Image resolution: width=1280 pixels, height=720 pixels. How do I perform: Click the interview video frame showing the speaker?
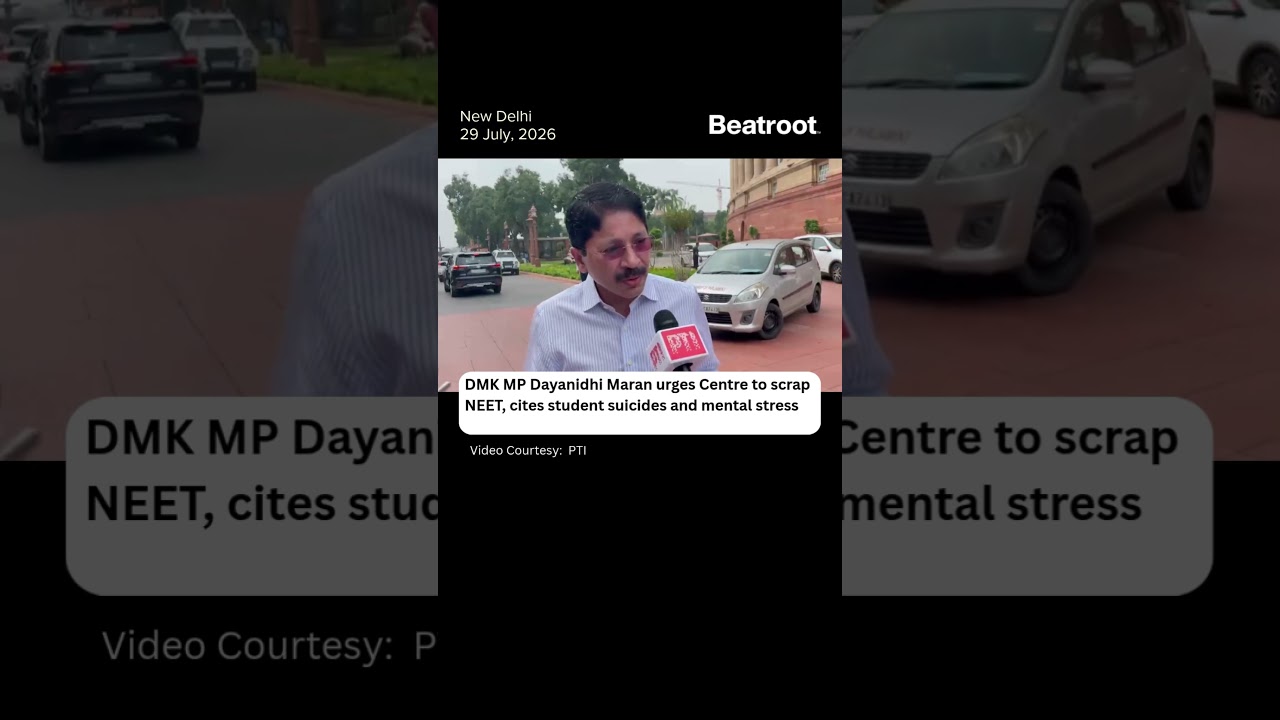coord(640,275)
